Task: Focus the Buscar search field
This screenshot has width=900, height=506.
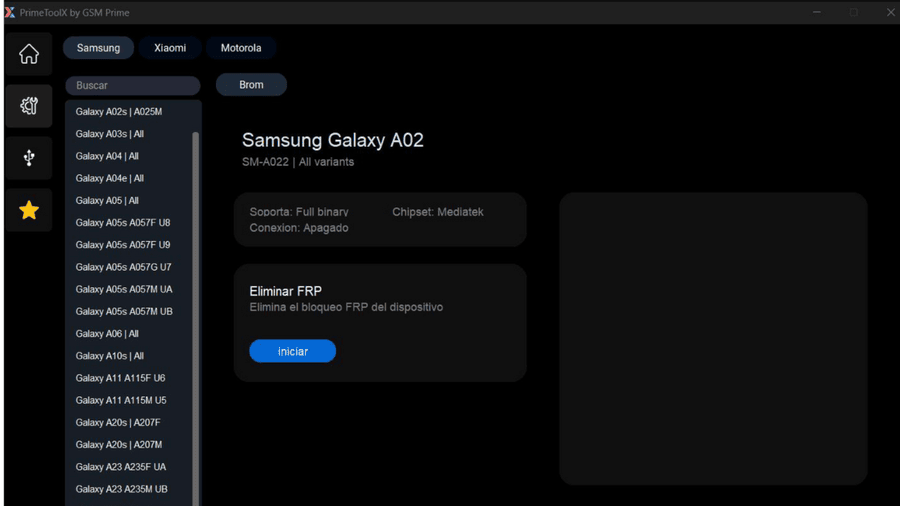Action: 133,85
